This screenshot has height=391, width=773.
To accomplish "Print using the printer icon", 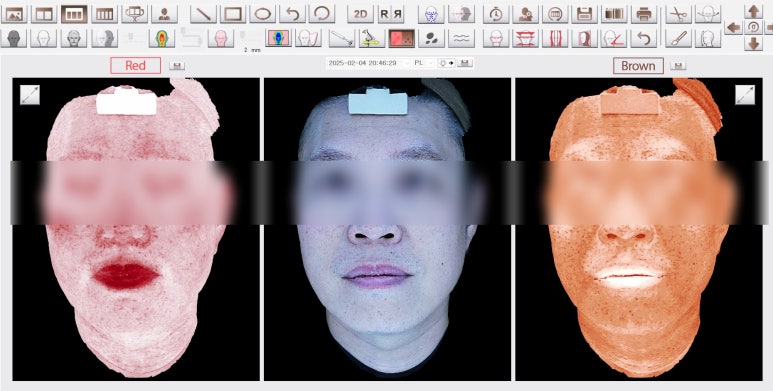I will pyautogui.click(x=644, y=14).
